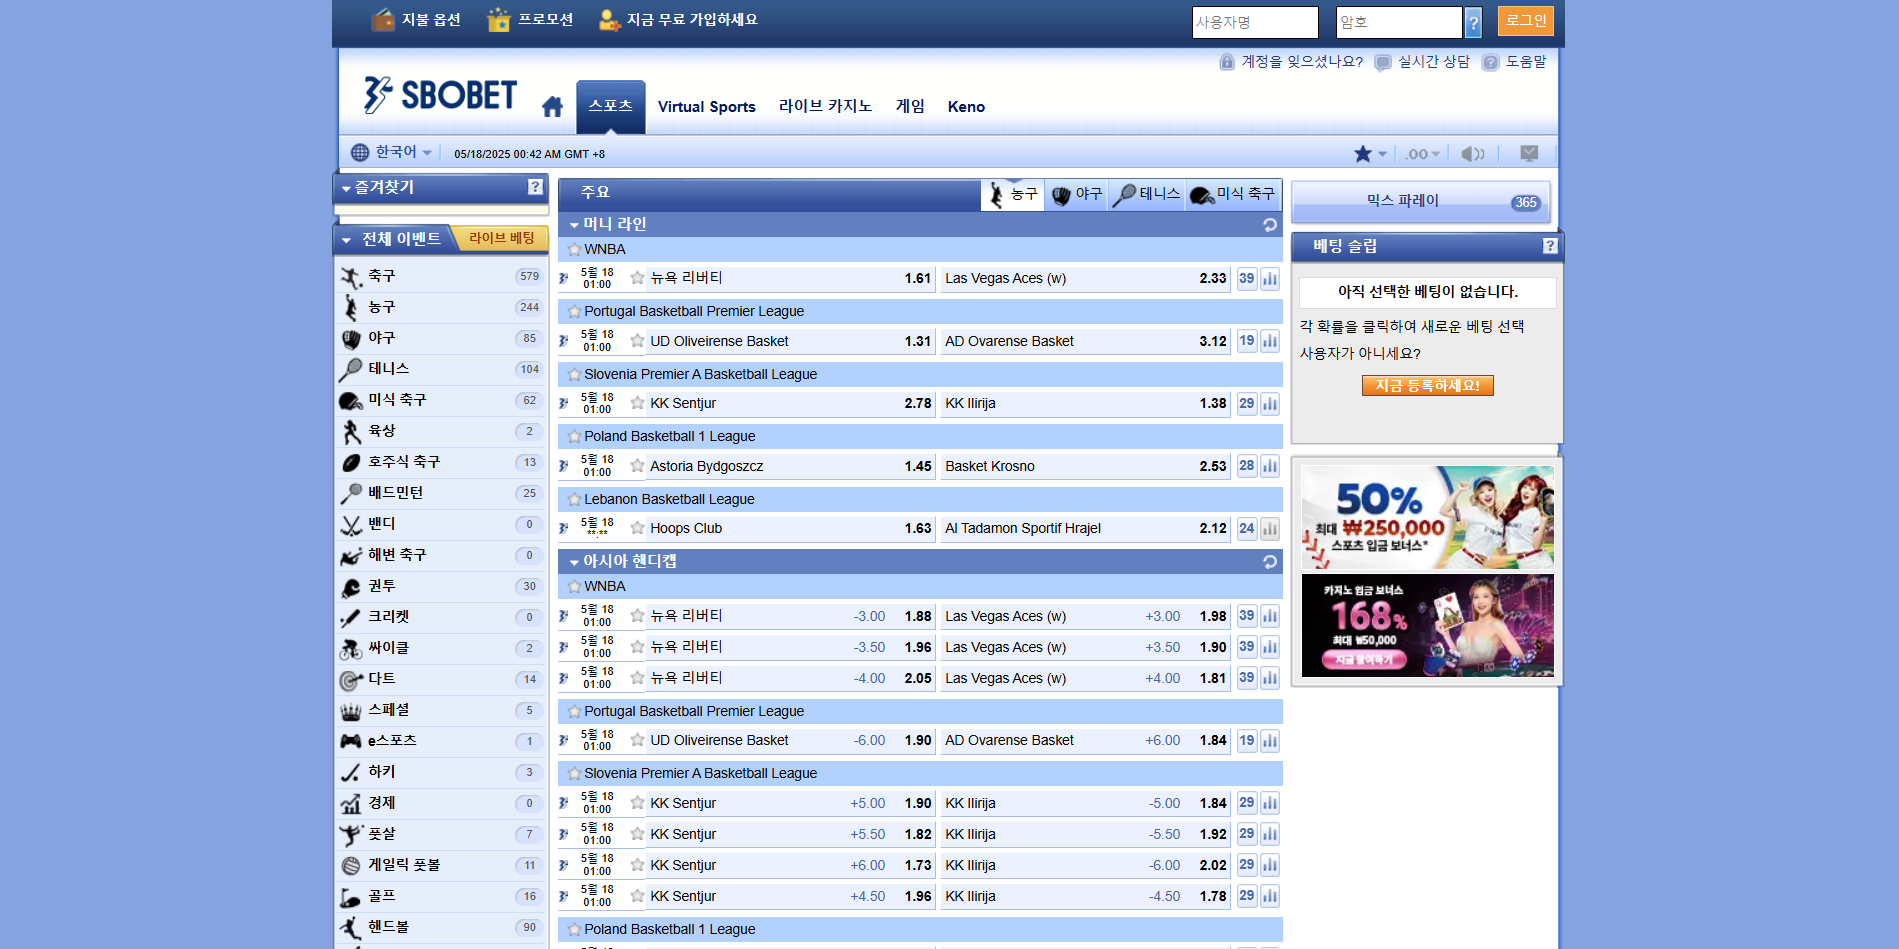1899x949 pixels.
Task: Switch main panel to 테니스 tab
Action: point(1146,195)
